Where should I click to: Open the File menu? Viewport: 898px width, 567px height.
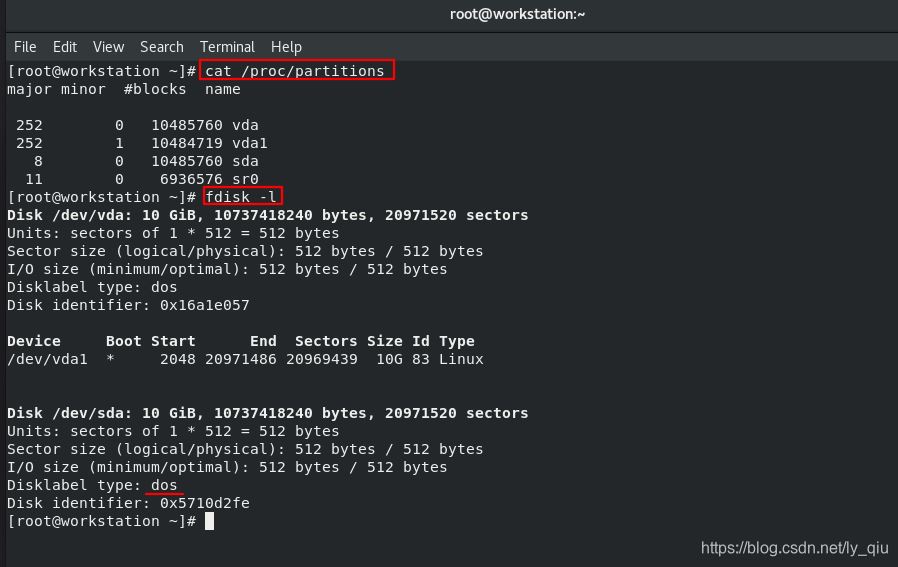25,47
